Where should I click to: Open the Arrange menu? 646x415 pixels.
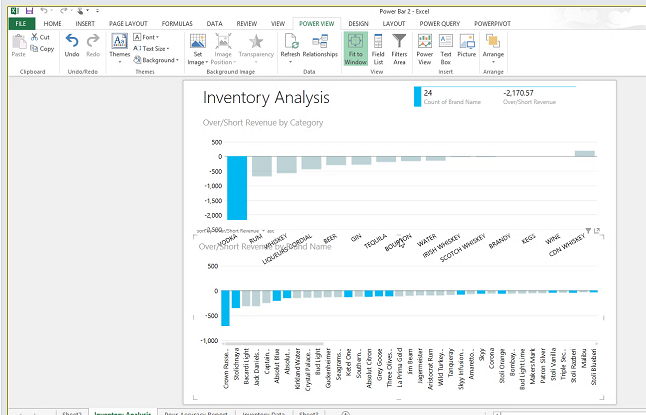click(x=493, y=49)
